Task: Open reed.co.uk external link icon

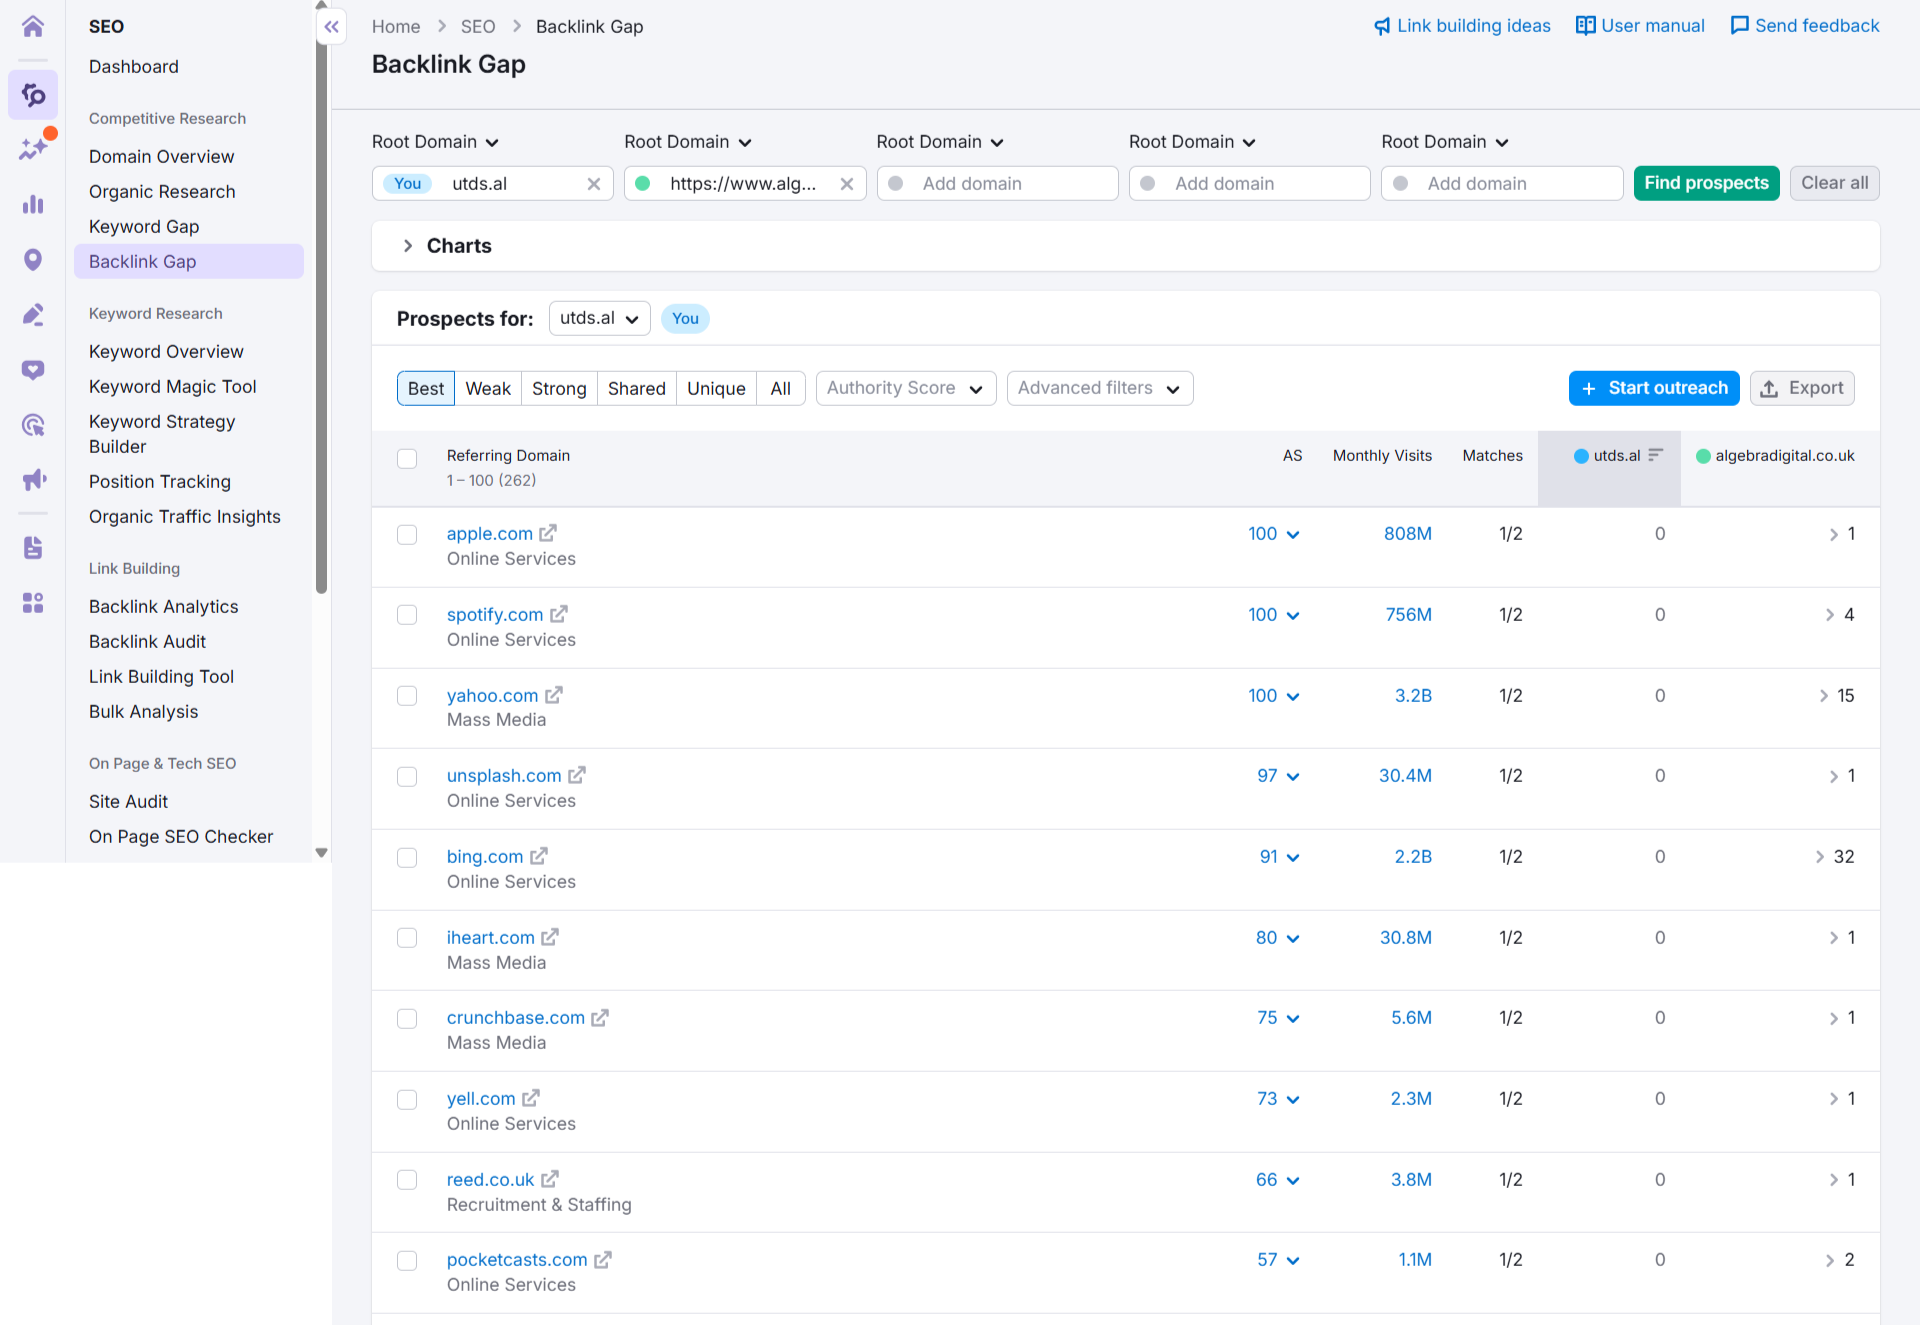Action: point(550,1179)
